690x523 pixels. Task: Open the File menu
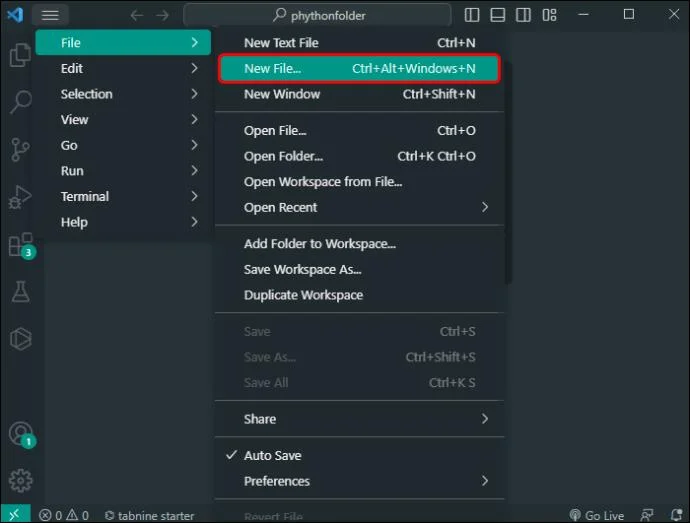pos(123,43)
